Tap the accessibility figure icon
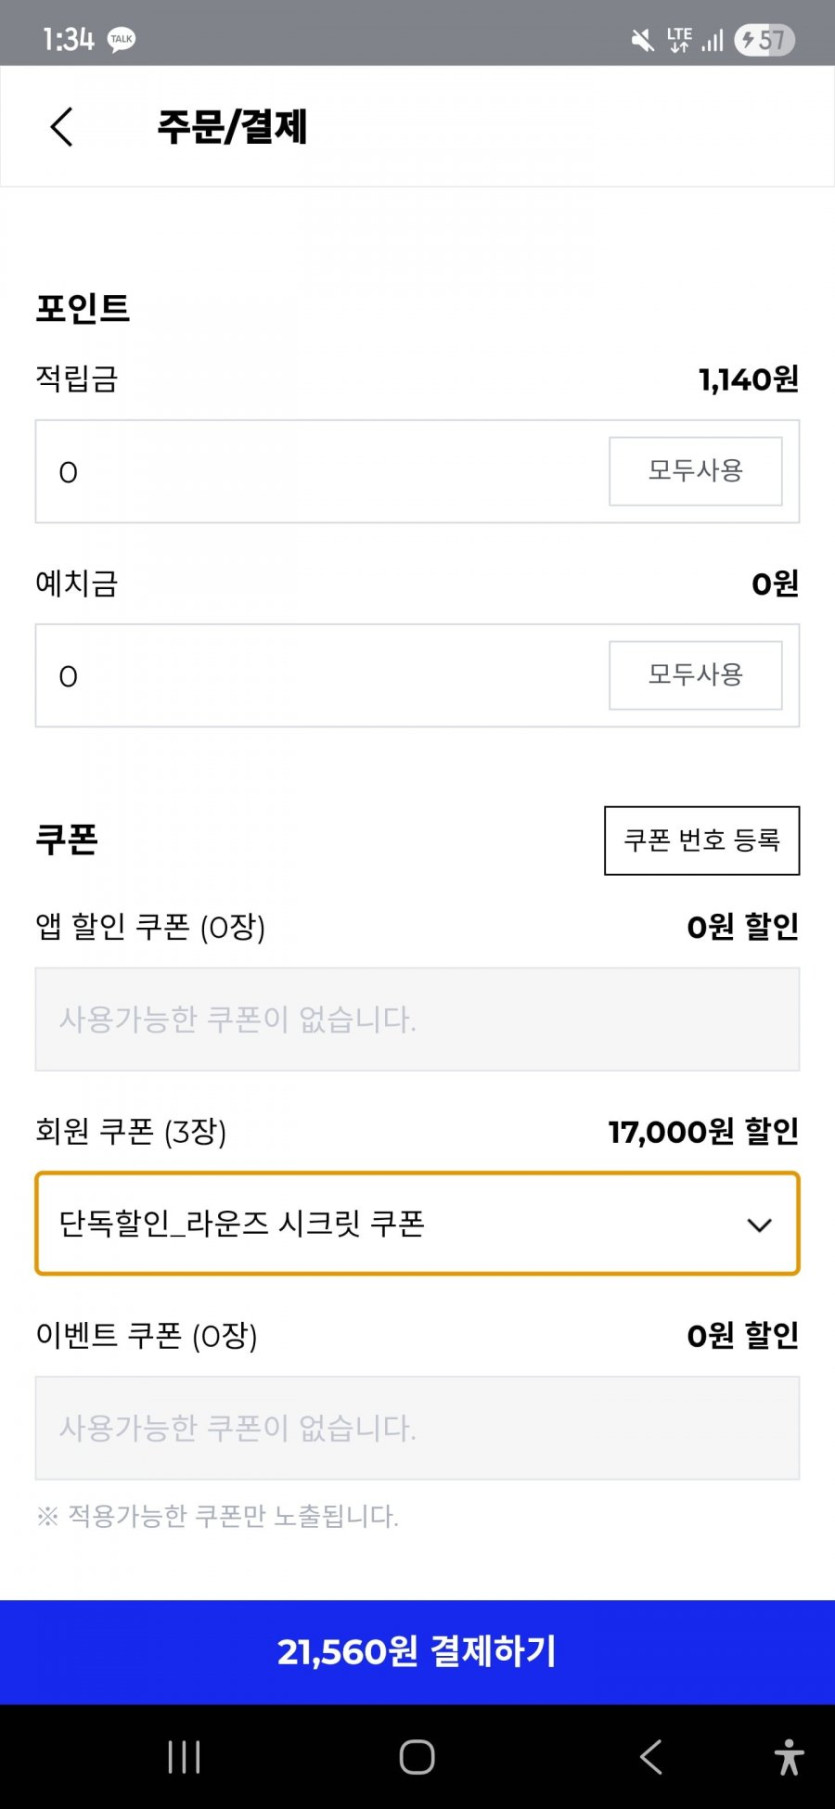Screen dimensions: 835x1809 point(788,1756)
